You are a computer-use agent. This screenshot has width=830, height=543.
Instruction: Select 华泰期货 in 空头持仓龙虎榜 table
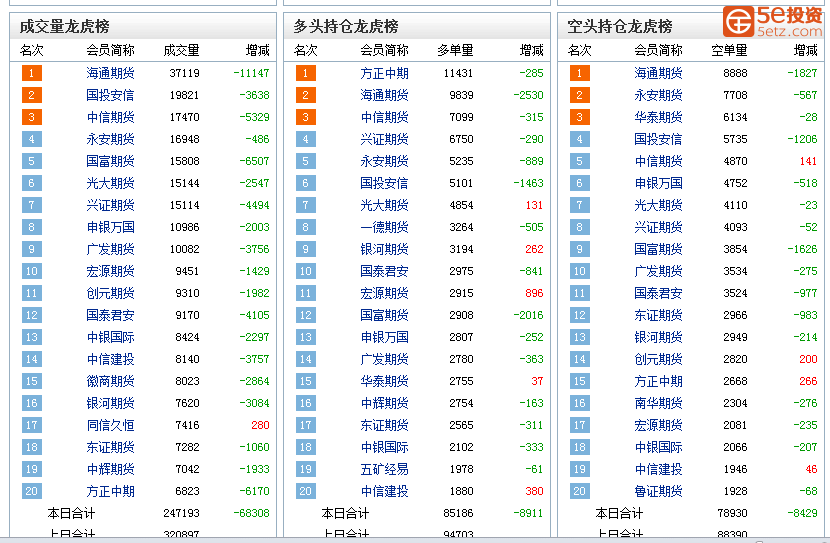tap(658, 117)
